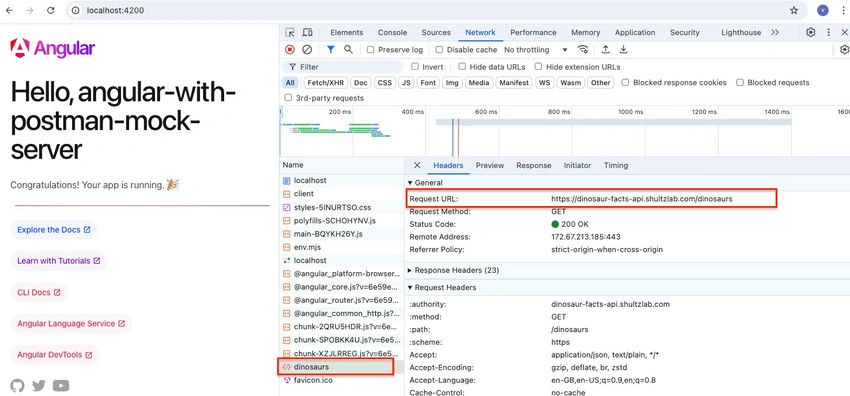Open the Twitter icon link

click(x=38, y=386)
